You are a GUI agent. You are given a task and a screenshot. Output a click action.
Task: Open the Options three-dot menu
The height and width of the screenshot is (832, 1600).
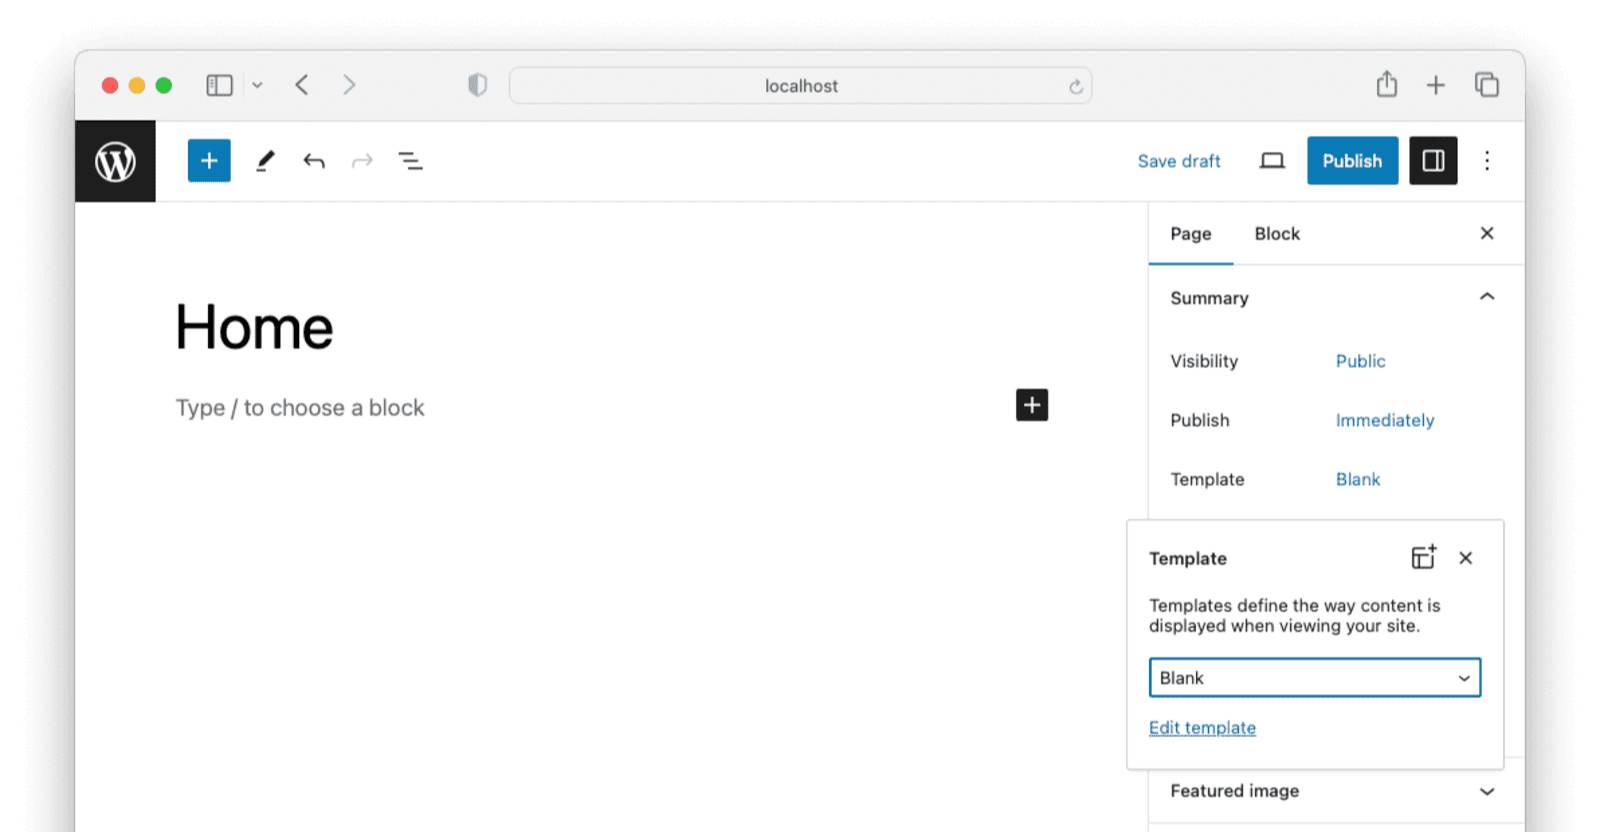1487,161
